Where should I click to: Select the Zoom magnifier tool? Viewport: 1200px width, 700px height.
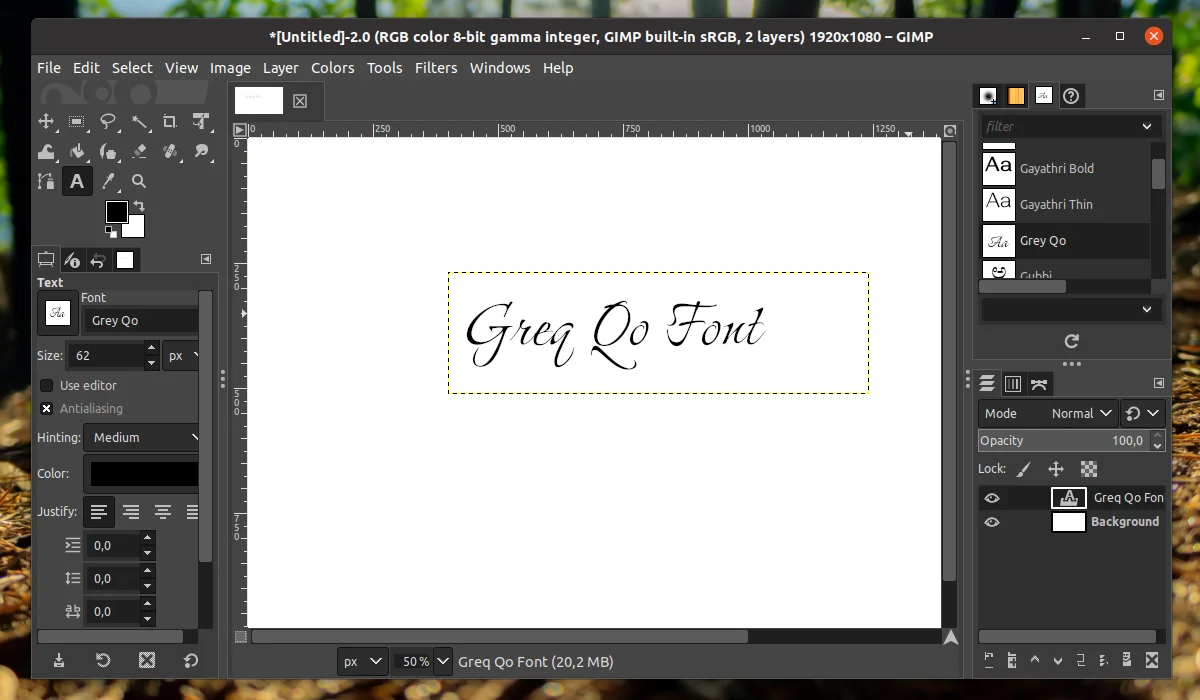tap(139, 181)
